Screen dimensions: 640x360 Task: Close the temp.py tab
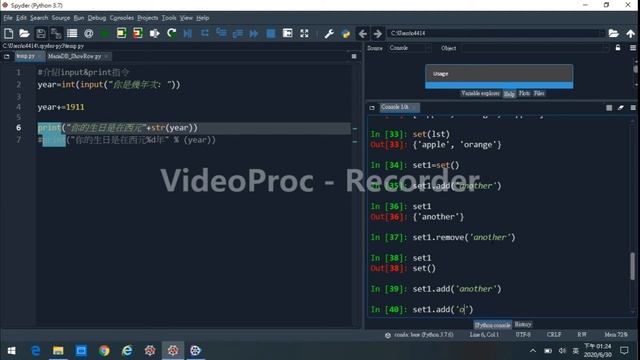[x=40, y=56]
